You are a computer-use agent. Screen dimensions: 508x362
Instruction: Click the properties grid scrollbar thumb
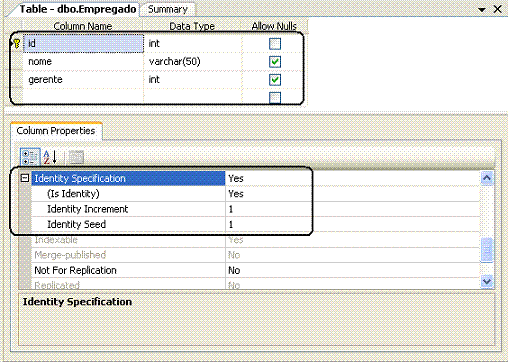click(x=487, y=249)
